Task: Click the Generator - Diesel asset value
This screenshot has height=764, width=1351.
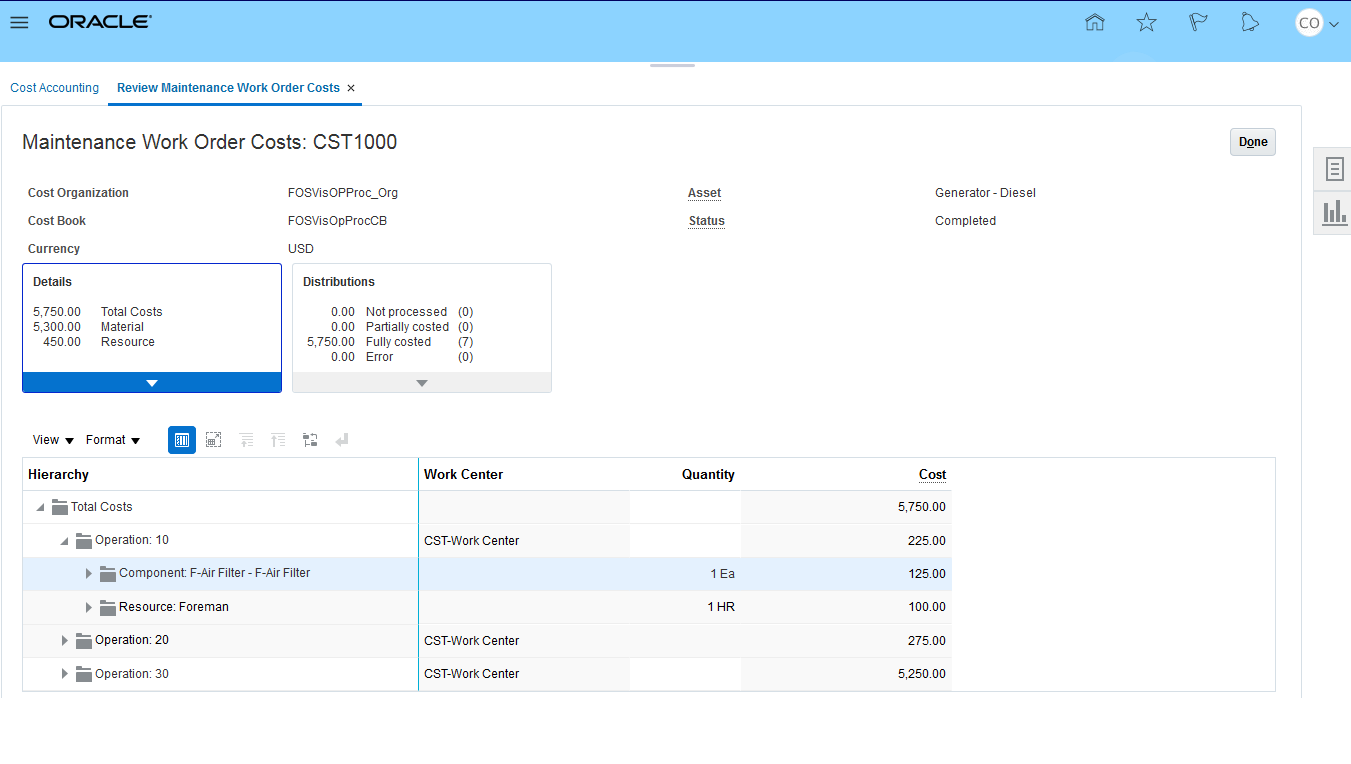Action: coord(985,193)
